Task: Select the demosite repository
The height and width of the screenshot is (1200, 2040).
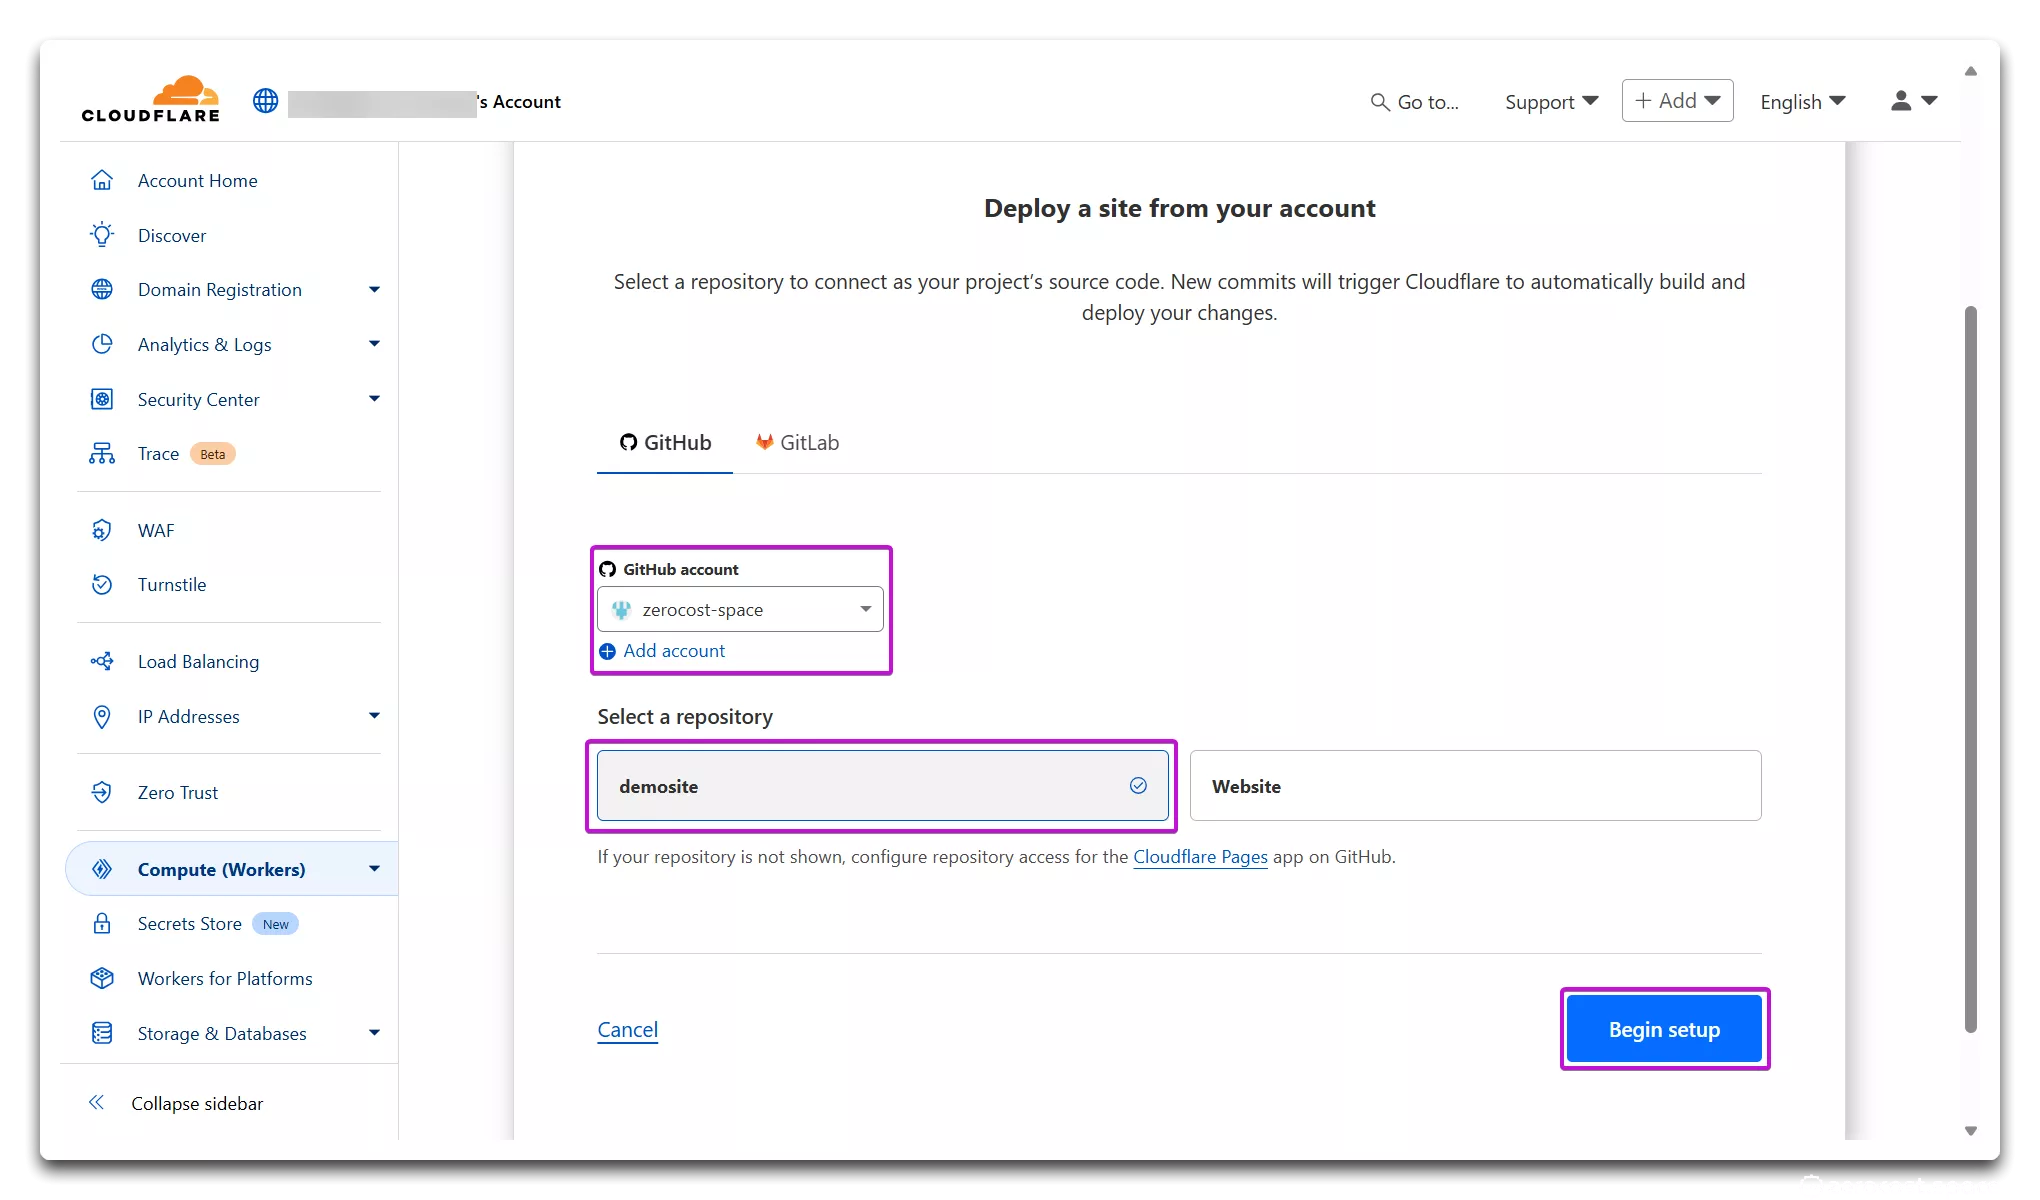Action: pos(883,786)
